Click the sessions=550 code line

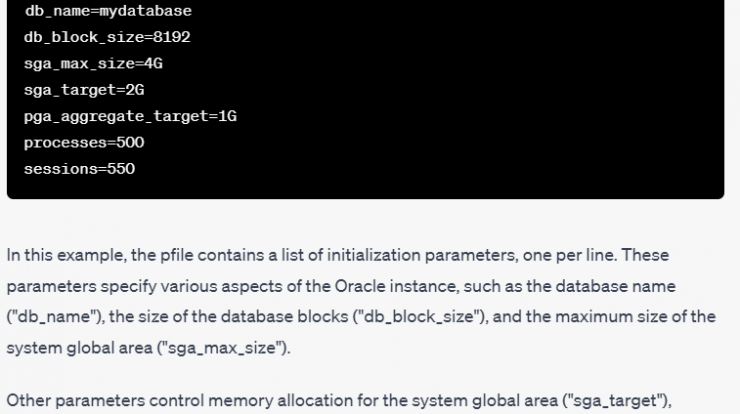pyautogui.click(x=79, y=169)
